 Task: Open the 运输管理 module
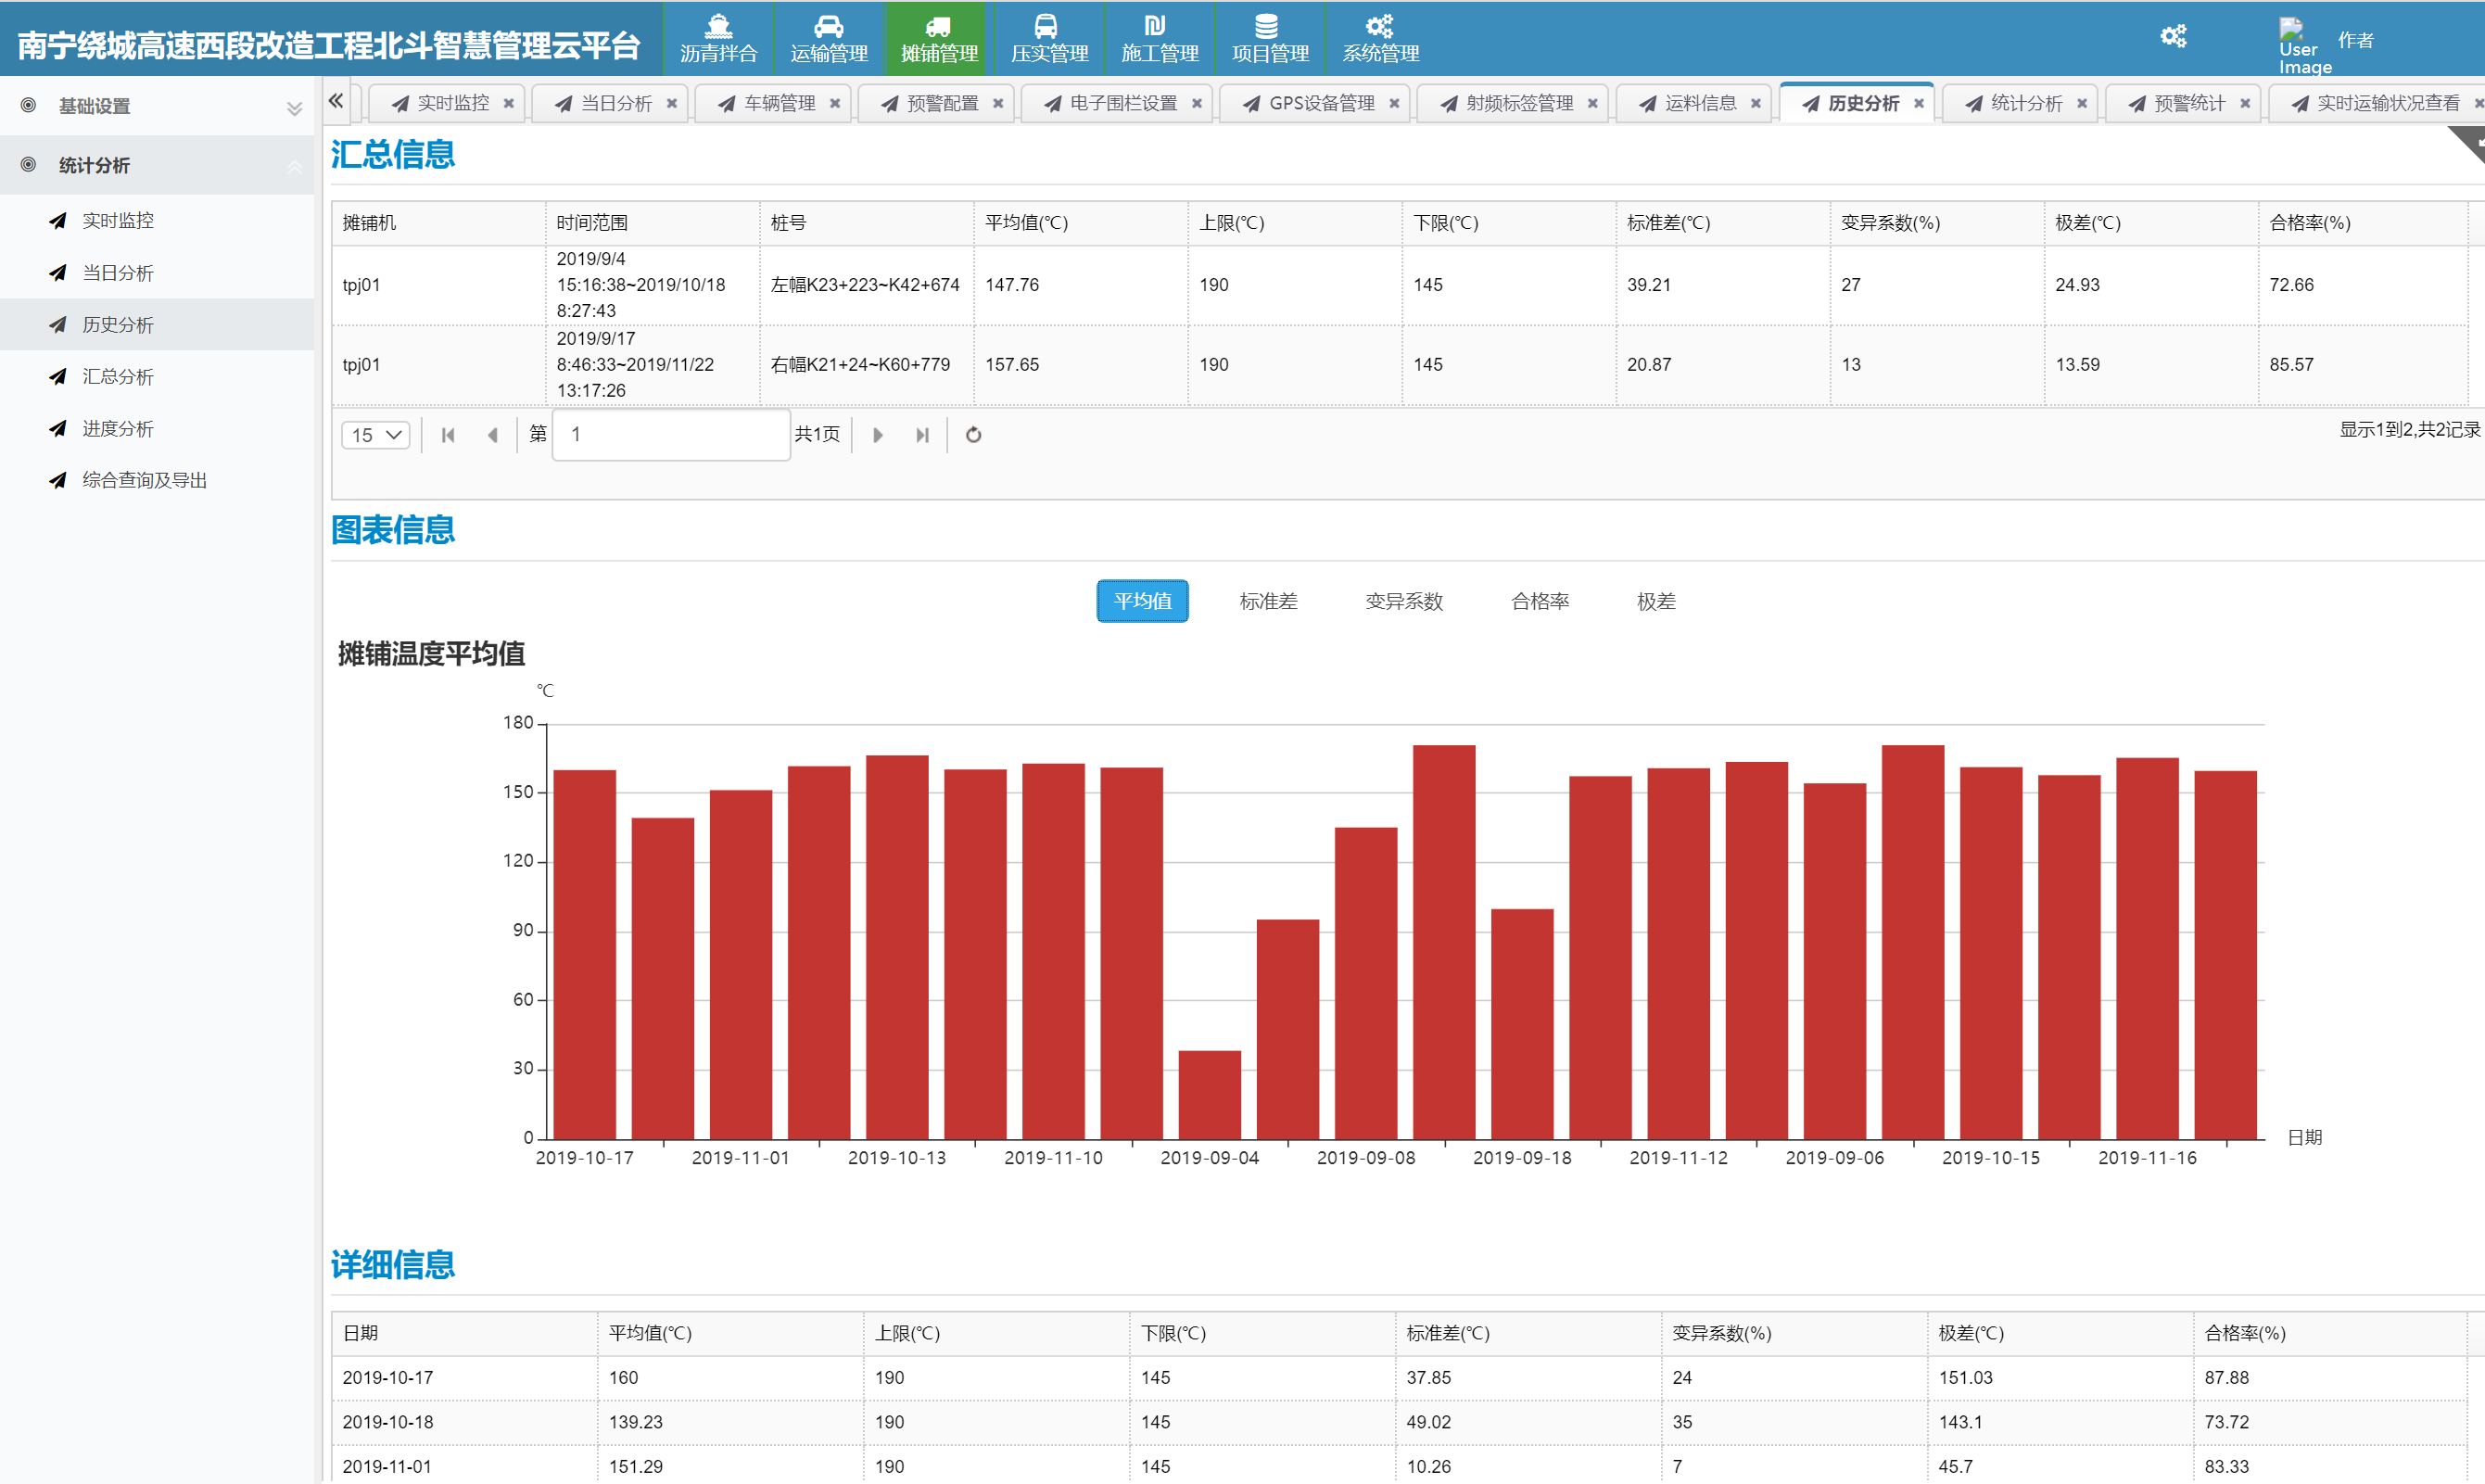pyautogui.click(x=829, y=38)
